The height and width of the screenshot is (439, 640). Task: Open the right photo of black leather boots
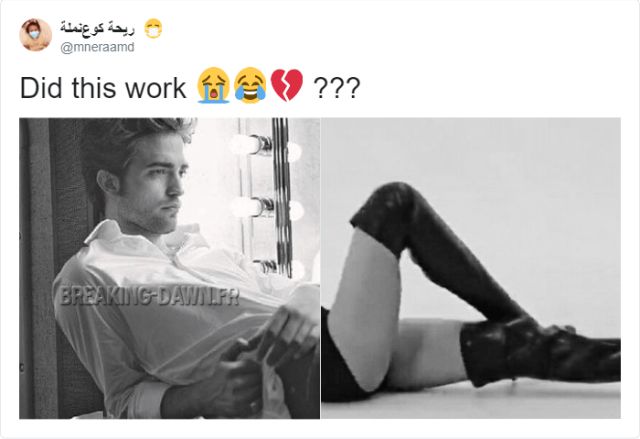pos(471,268)
